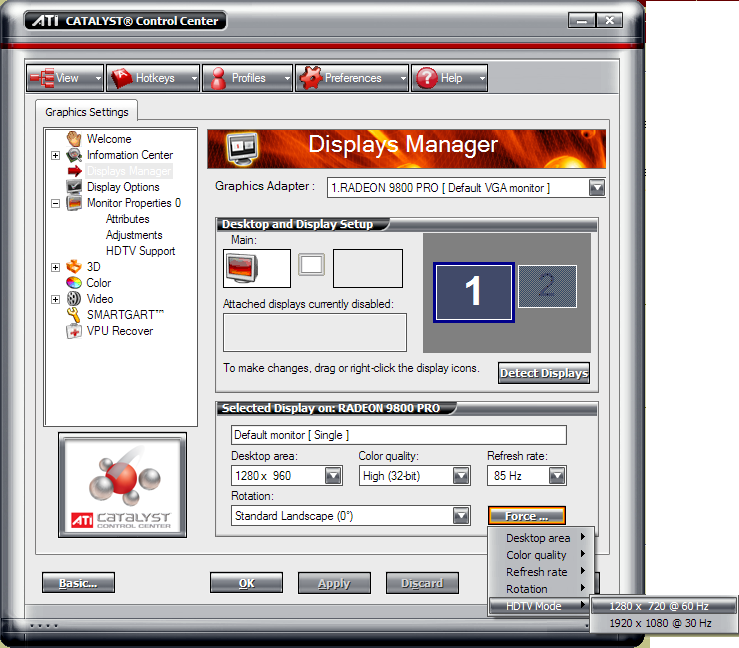Image resolution: width=739 pixels, height=648 pixels.
Task: Click the Video film reel icon
Action: click(74, 299)
